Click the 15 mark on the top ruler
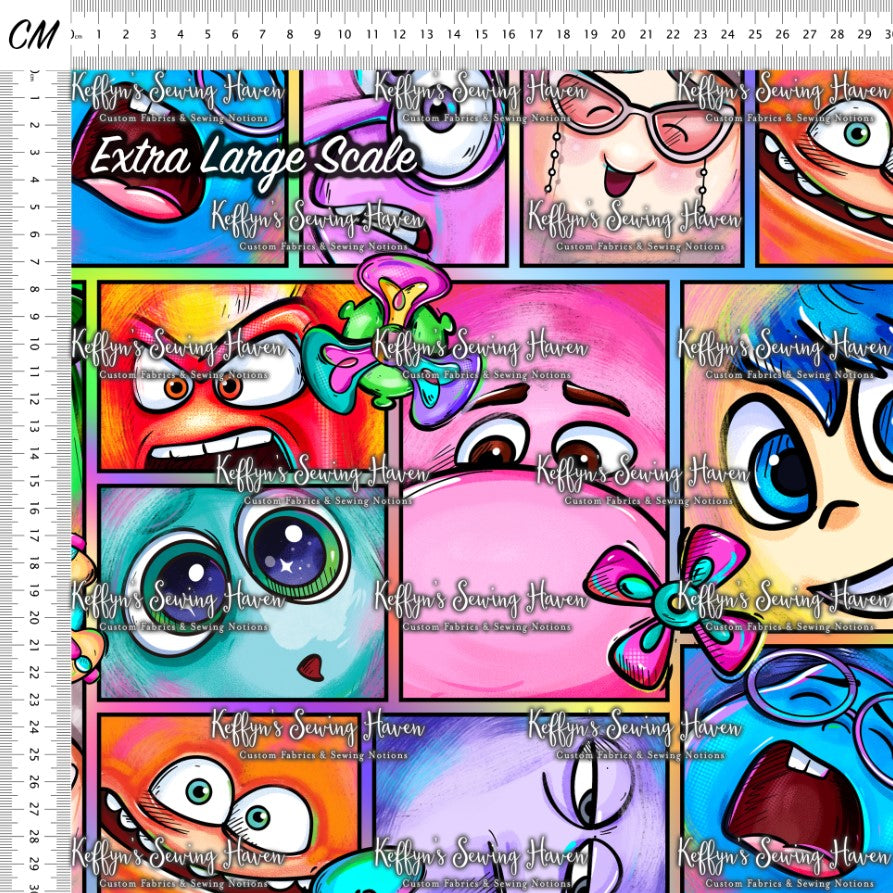 click(x=481, y=35)
